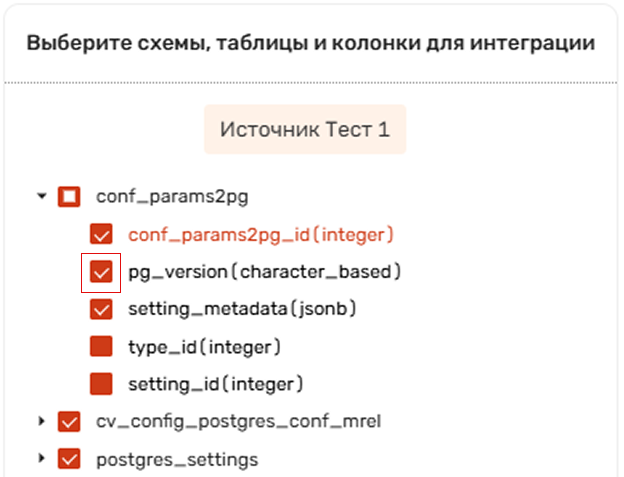This screenshot has height=477, width=624.
Task: Expand the cv_config_postgres_conf_mrel table node
Action: [x=41, y=421]
